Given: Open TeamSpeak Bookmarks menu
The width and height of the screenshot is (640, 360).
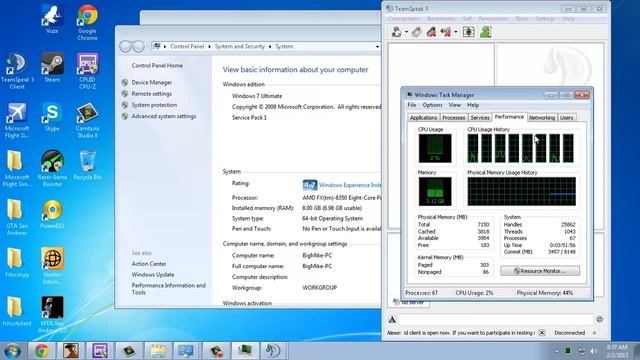Looking at the screenshot, I should point(440,19).
